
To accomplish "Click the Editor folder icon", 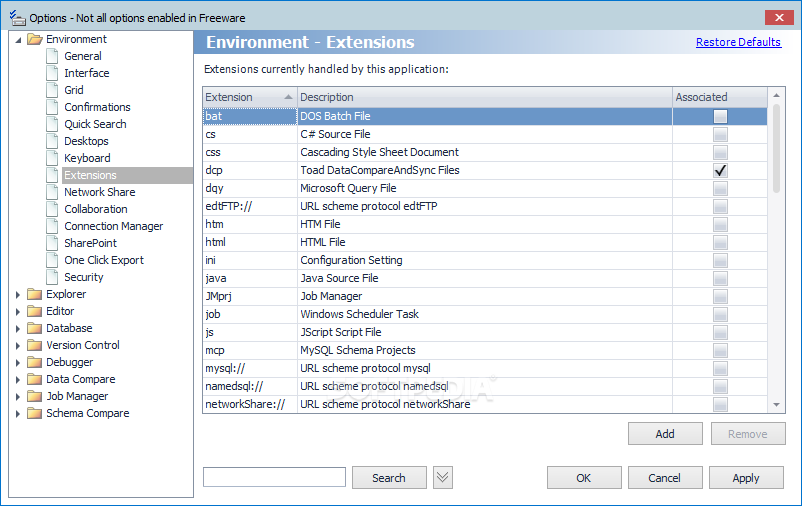I will tap(34, 311).
